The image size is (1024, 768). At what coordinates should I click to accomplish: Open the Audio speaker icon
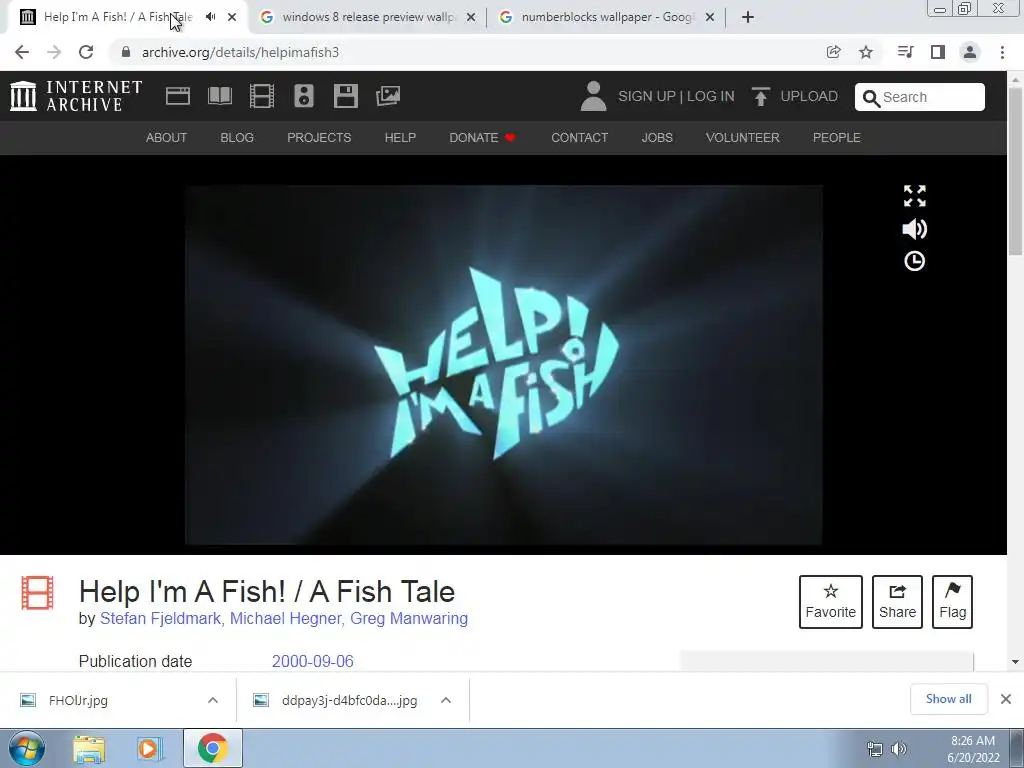click(304, 96)
